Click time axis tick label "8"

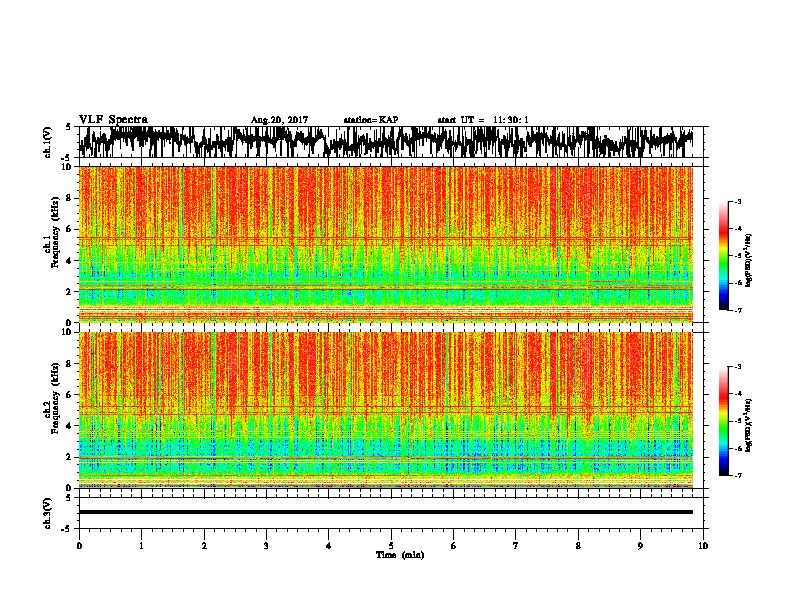click(578, 546)
